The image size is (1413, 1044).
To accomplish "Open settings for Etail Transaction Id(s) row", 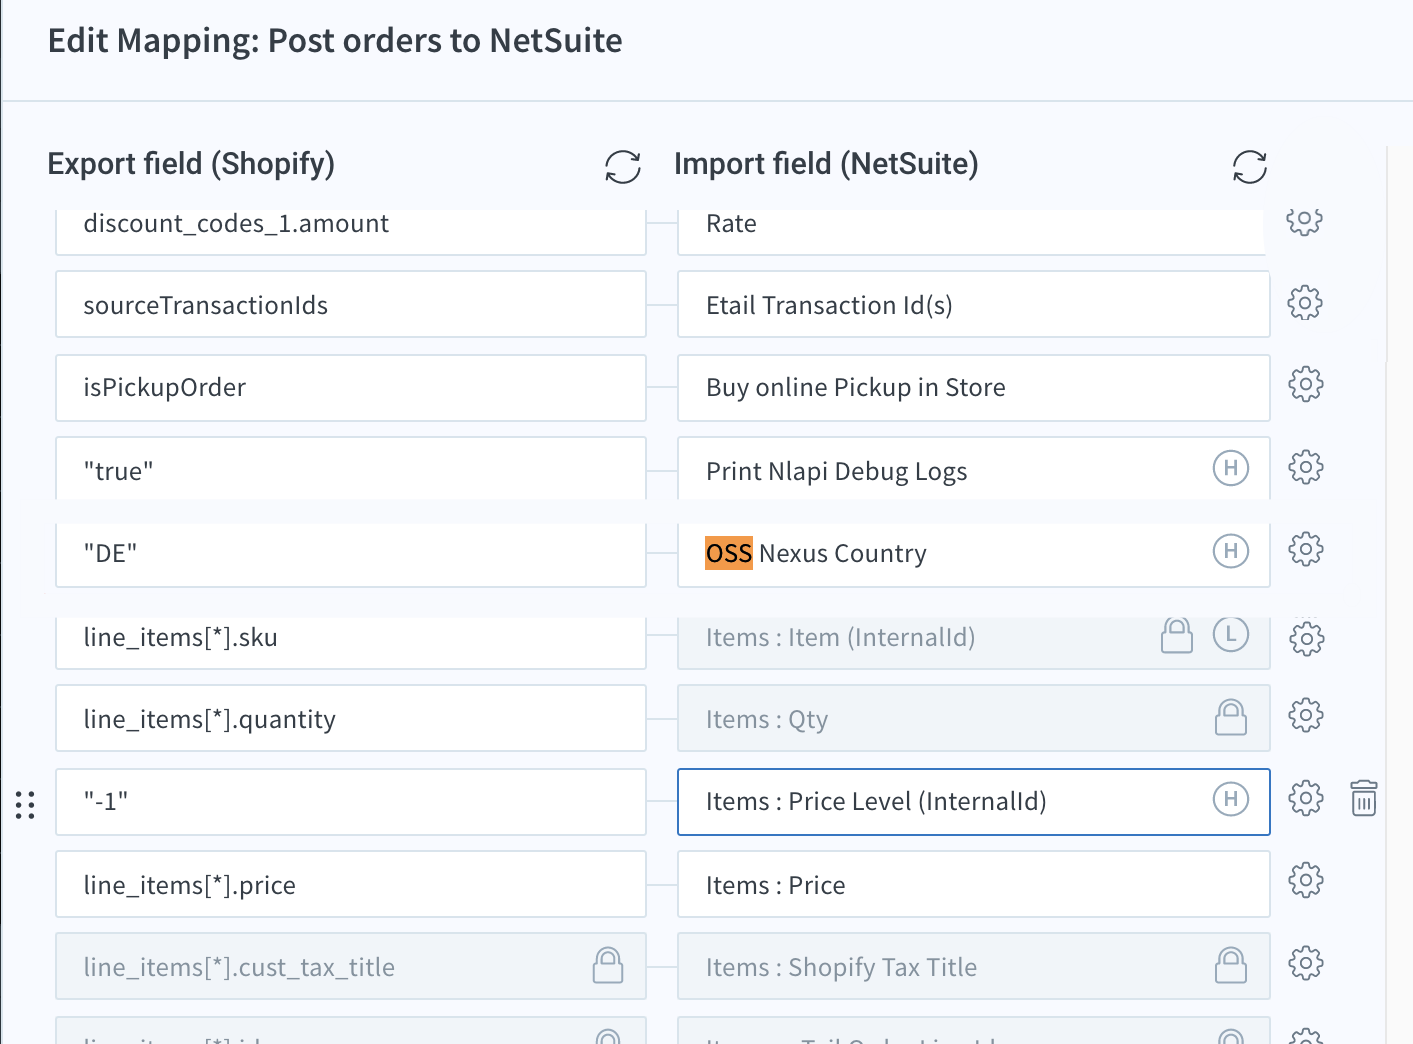I will 1305,303.
